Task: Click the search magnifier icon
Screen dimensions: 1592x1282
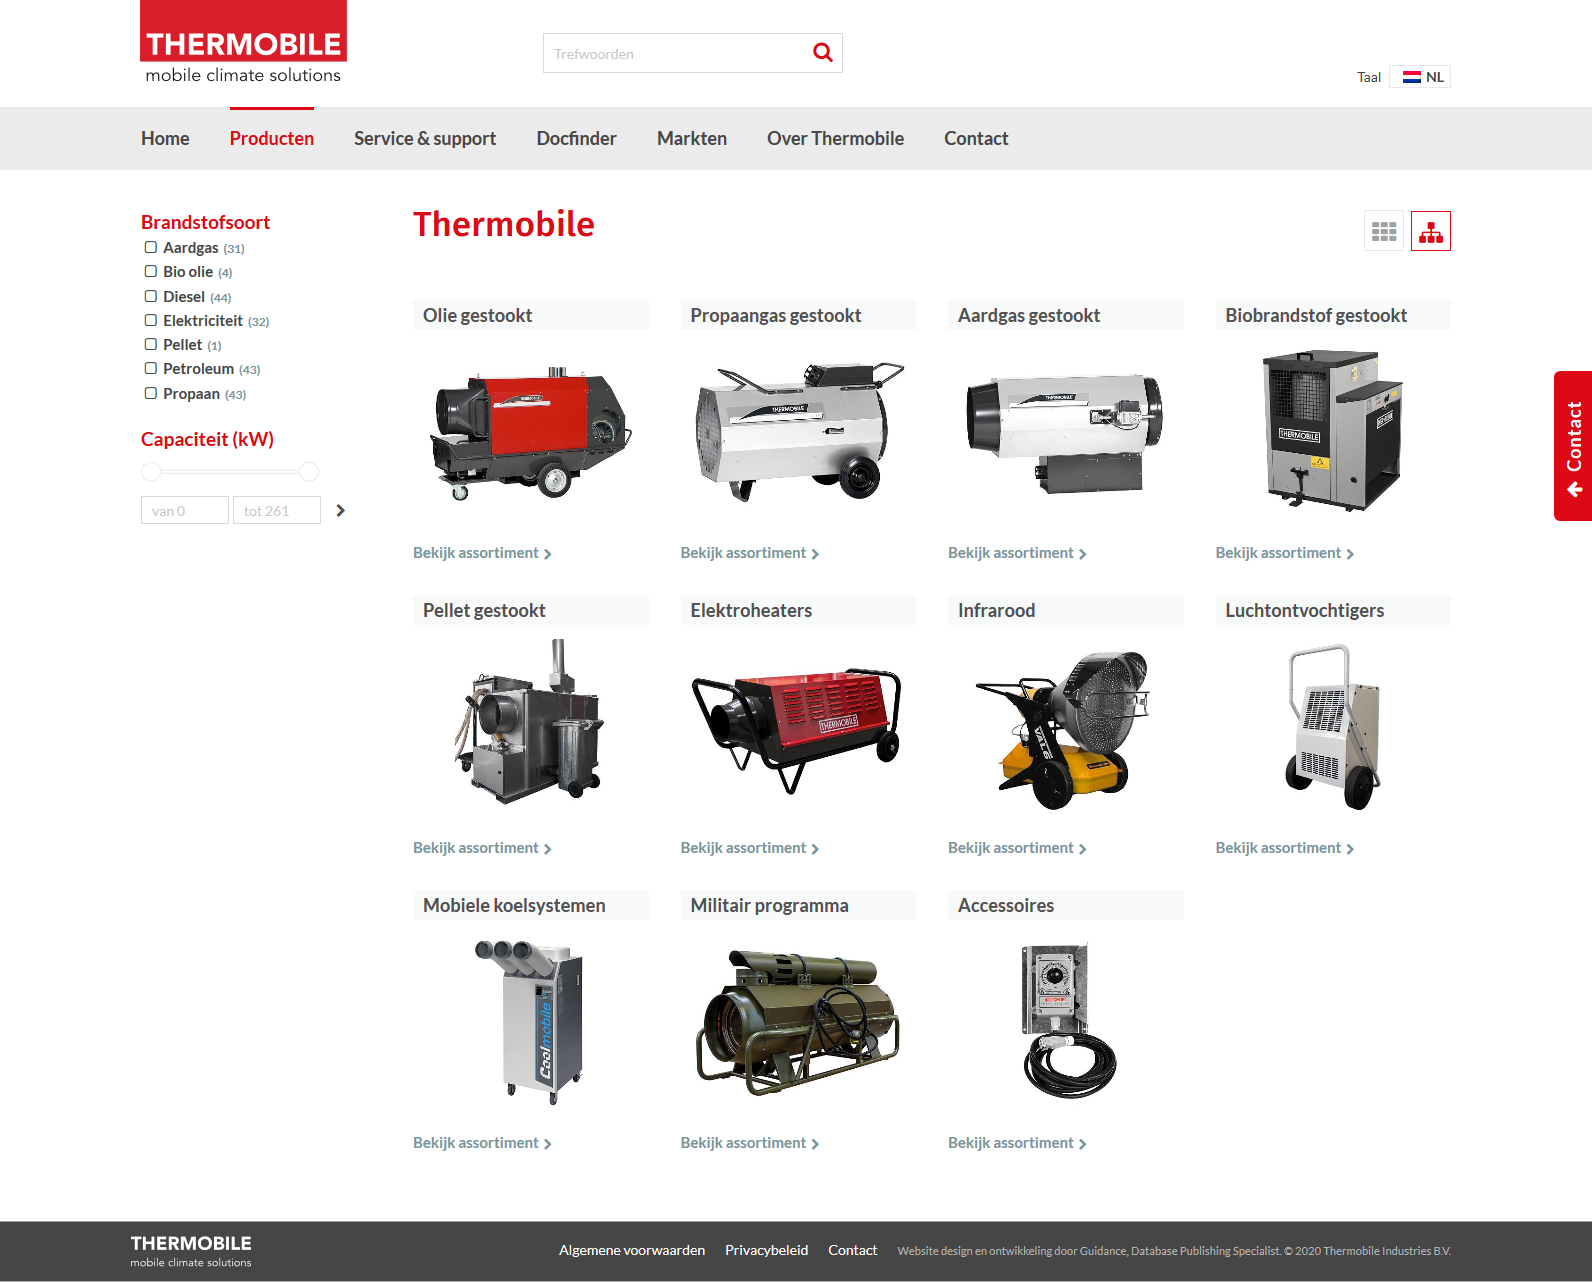Action: 822,53
